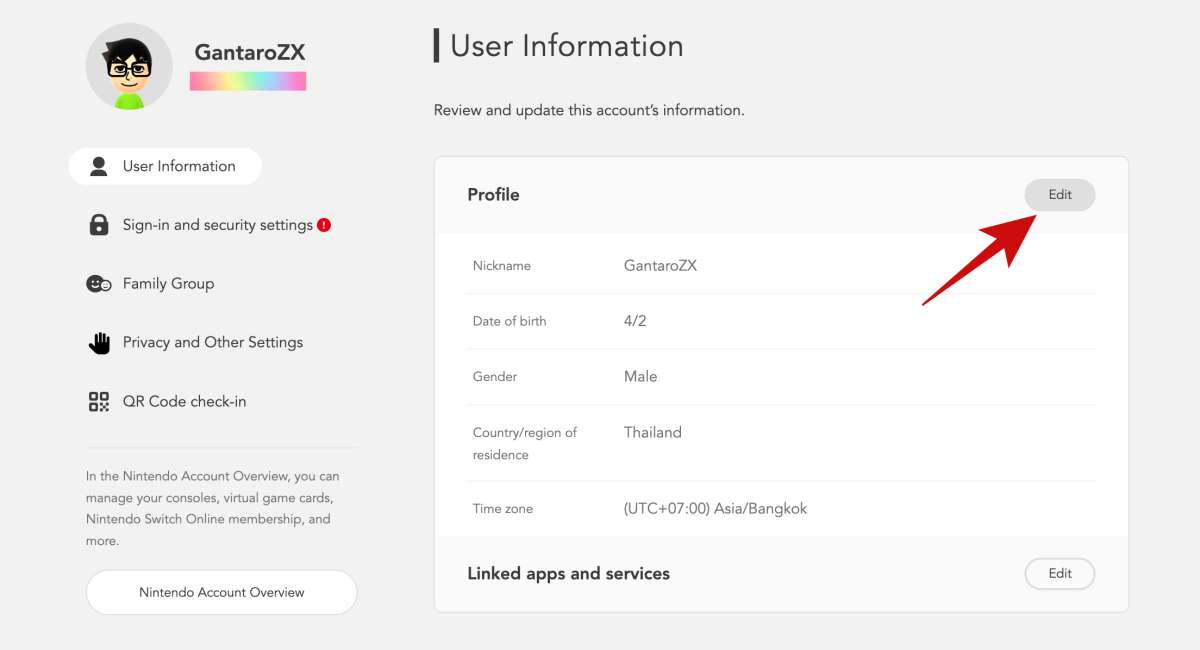Click the red alert badge on security settings
The width and height of the screenshot is (1200, 650).
(x=324, y=225)
